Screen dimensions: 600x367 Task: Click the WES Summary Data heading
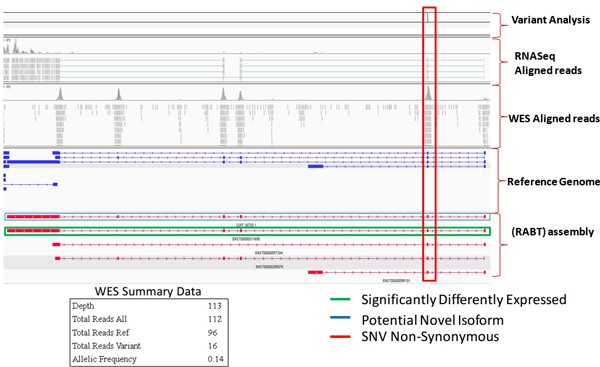click(x=148, y=292)
